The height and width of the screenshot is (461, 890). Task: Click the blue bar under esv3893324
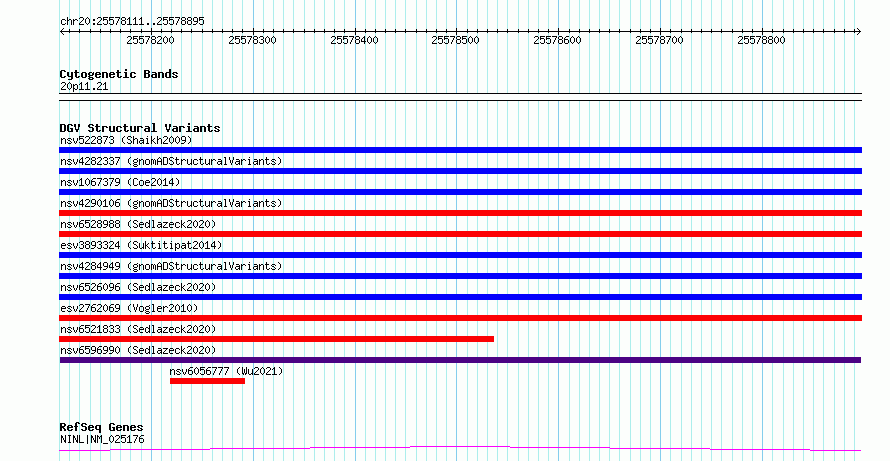[460, 255]
